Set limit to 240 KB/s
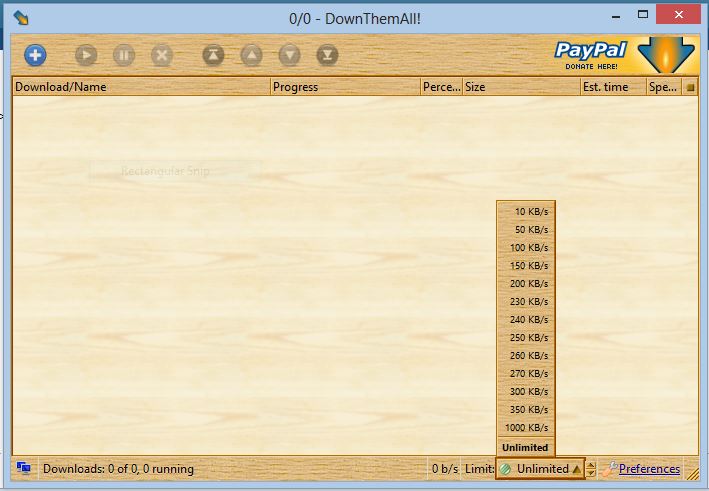This screenshot has height=491, width=709. [x=526, y=320]
